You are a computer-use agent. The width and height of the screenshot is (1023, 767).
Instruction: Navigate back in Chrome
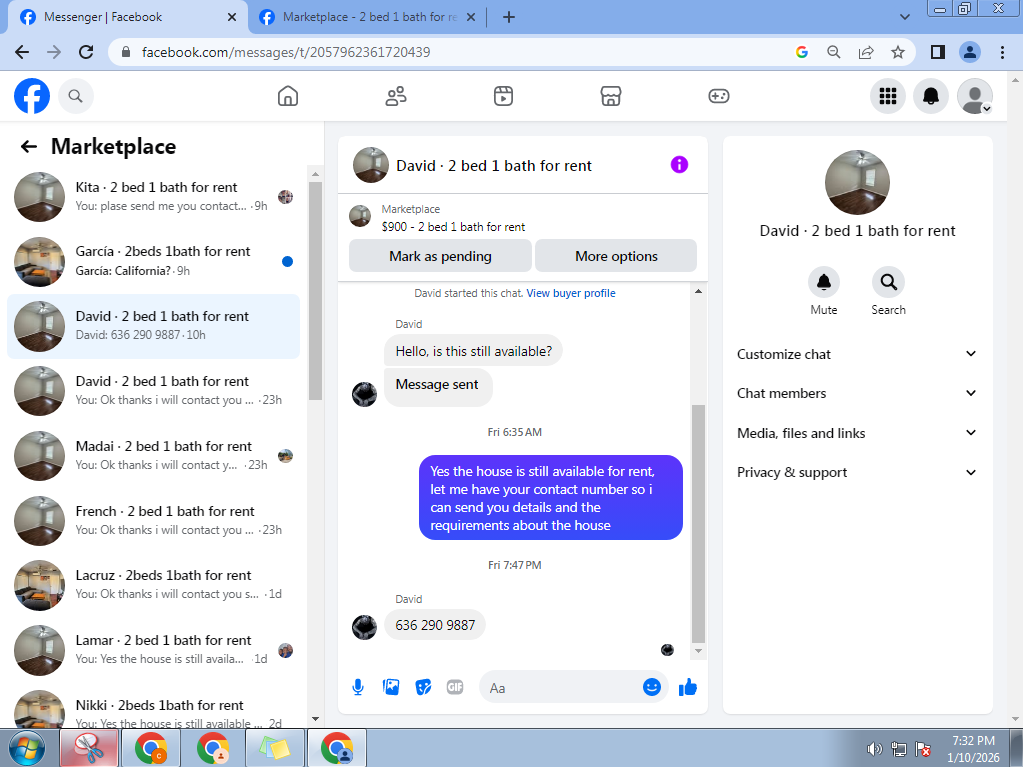(x=22, y=52)
